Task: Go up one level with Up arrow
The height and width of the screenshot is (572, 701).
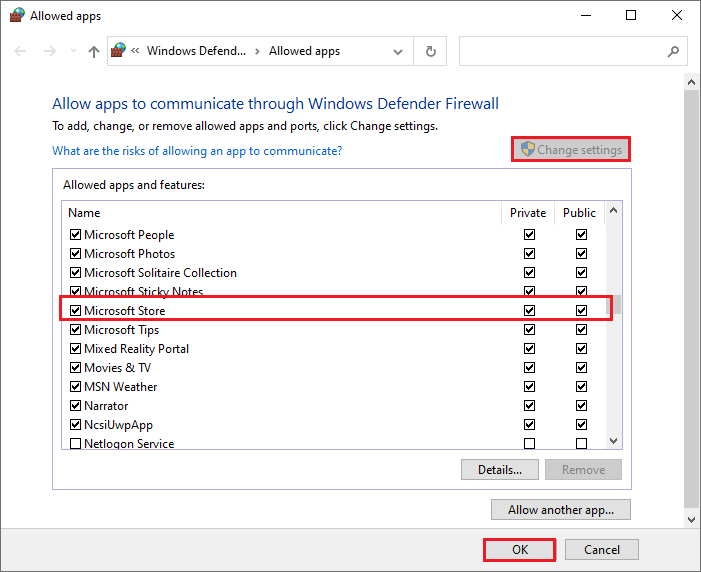Action: click(93, 51)
